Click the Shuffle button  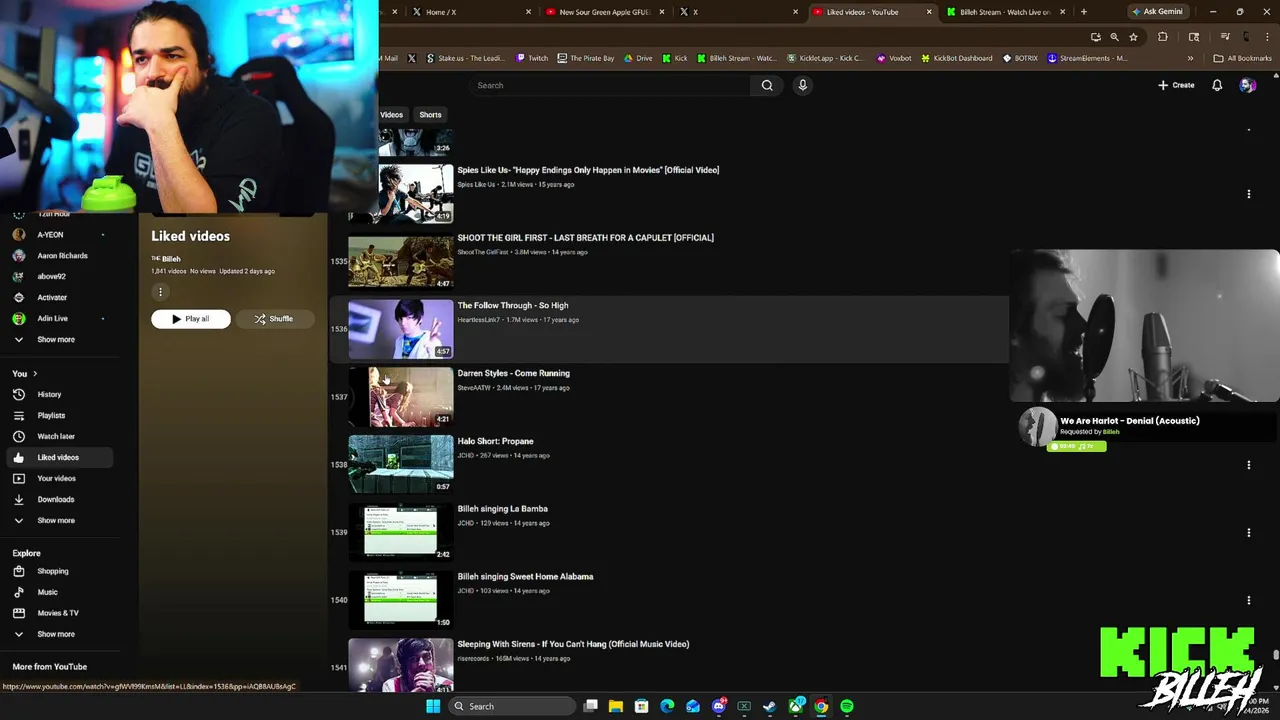tap(273, 319)
